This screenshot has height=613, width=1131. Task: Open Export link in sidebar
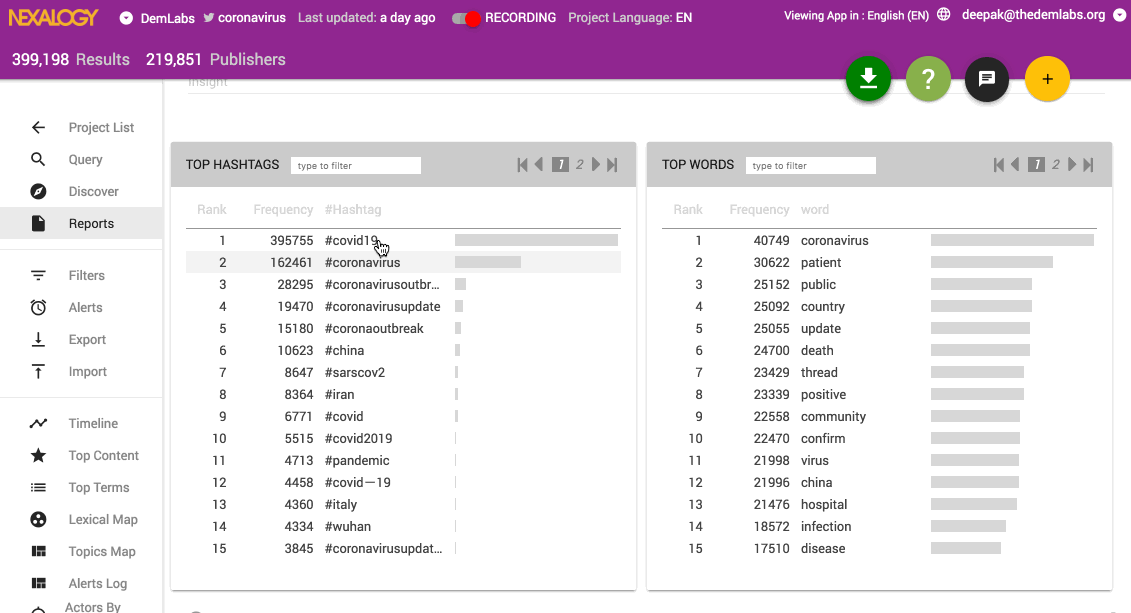coord(87,339)
